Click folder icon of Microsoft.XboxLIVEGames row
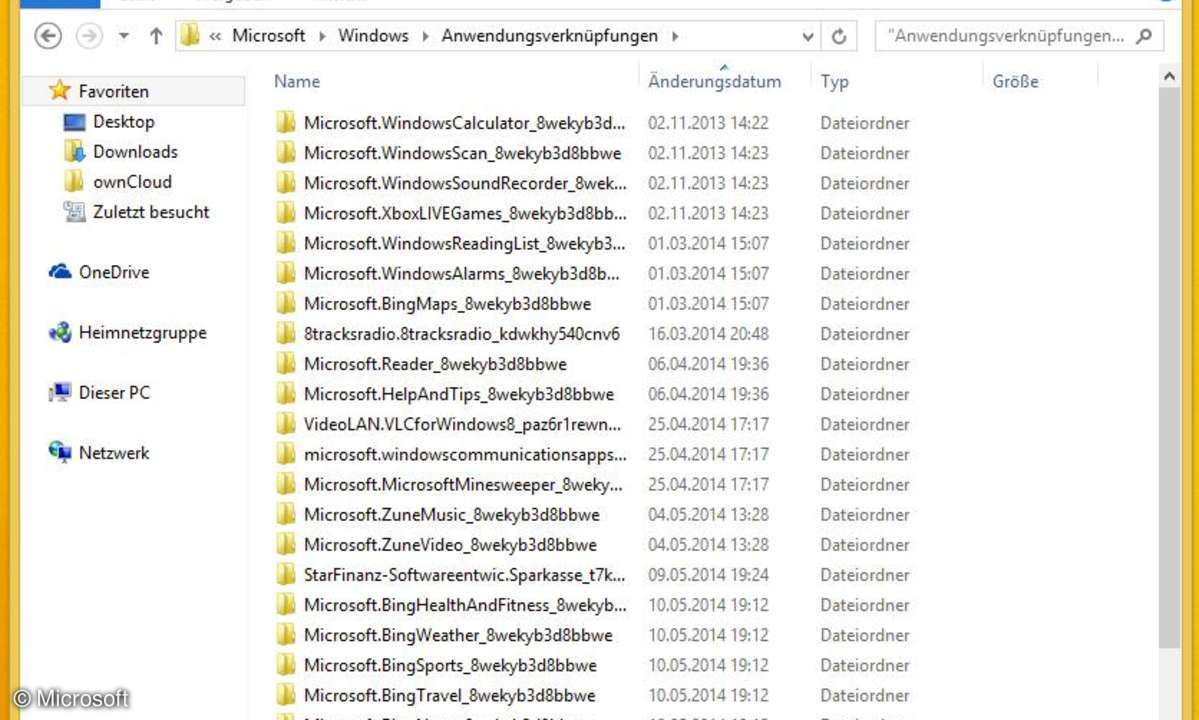 coord(285,212)
